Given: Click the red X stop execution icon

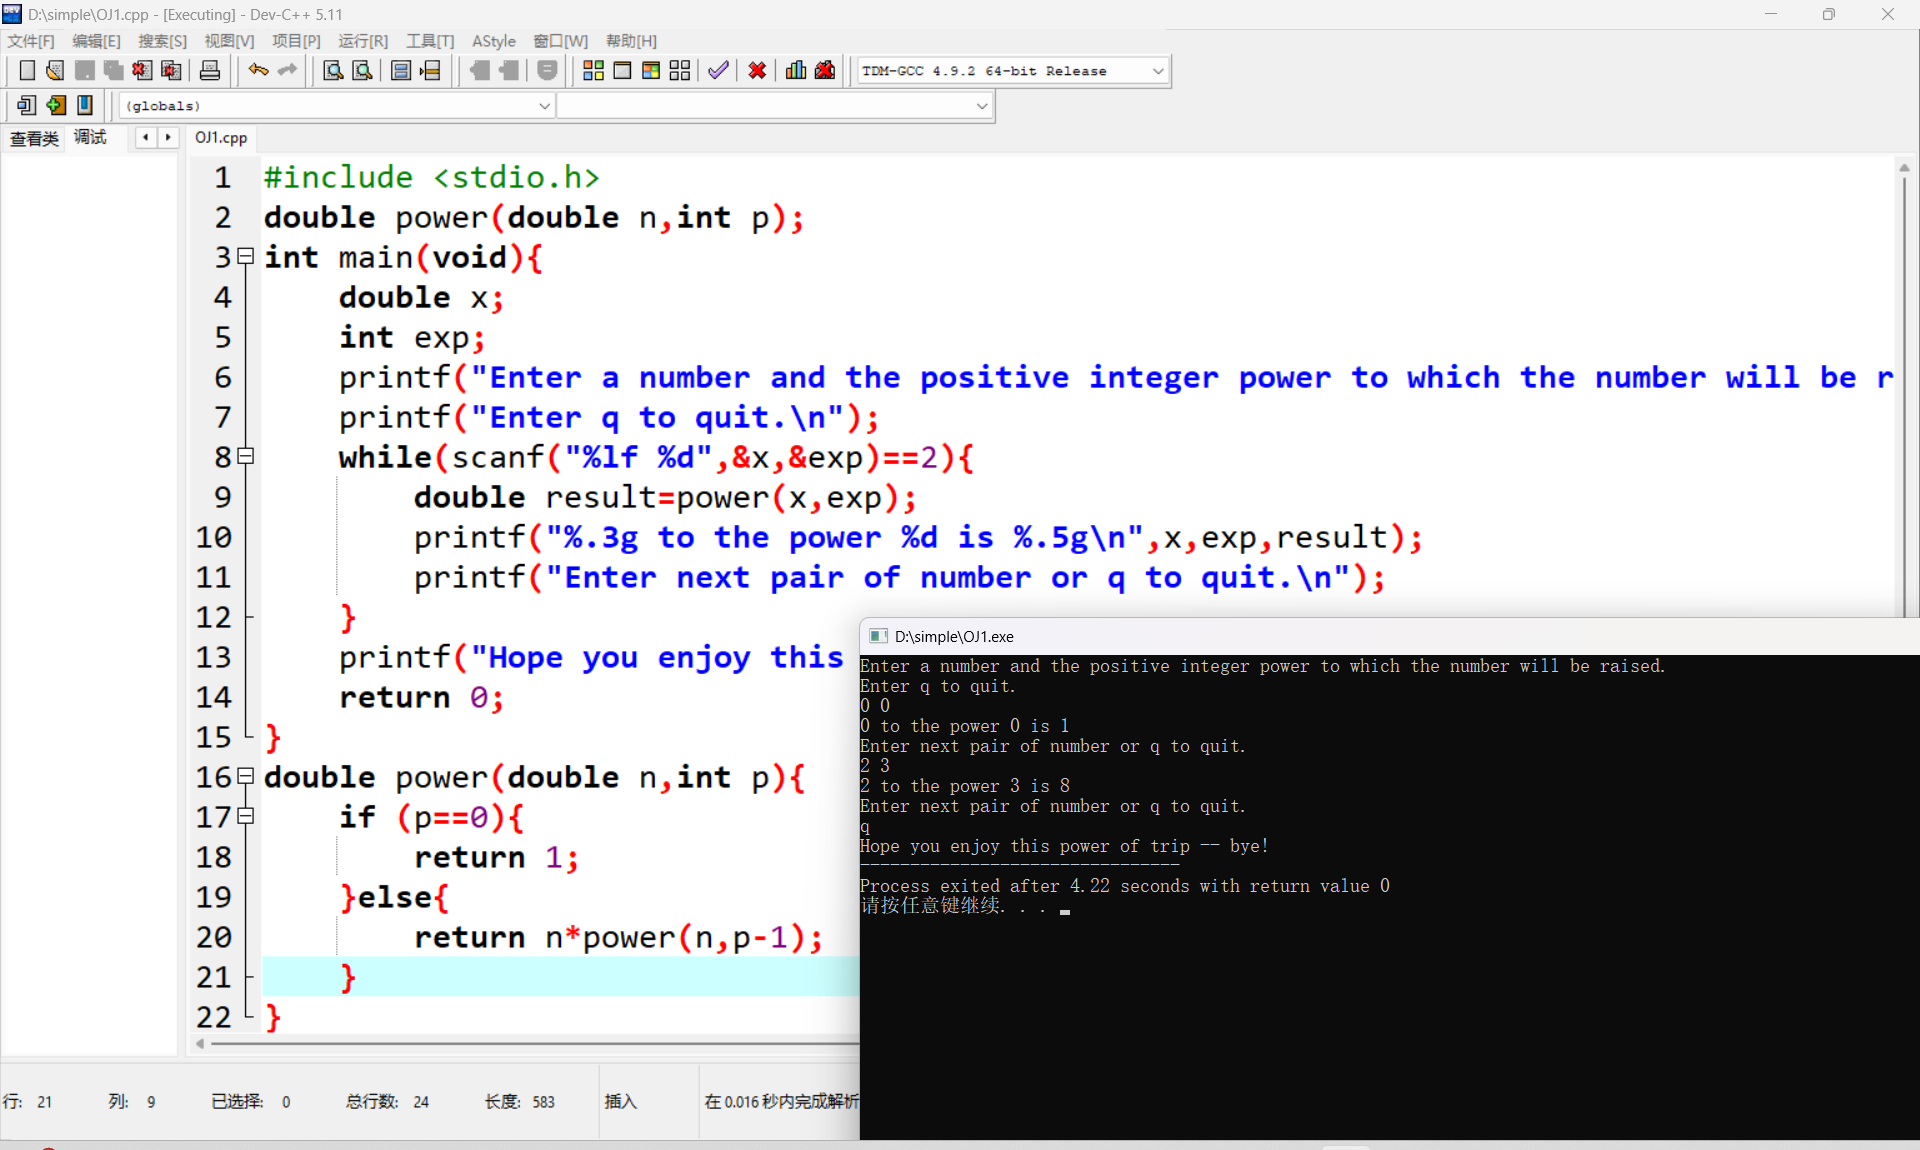Looking at the screenshot, I should point(757,70).
